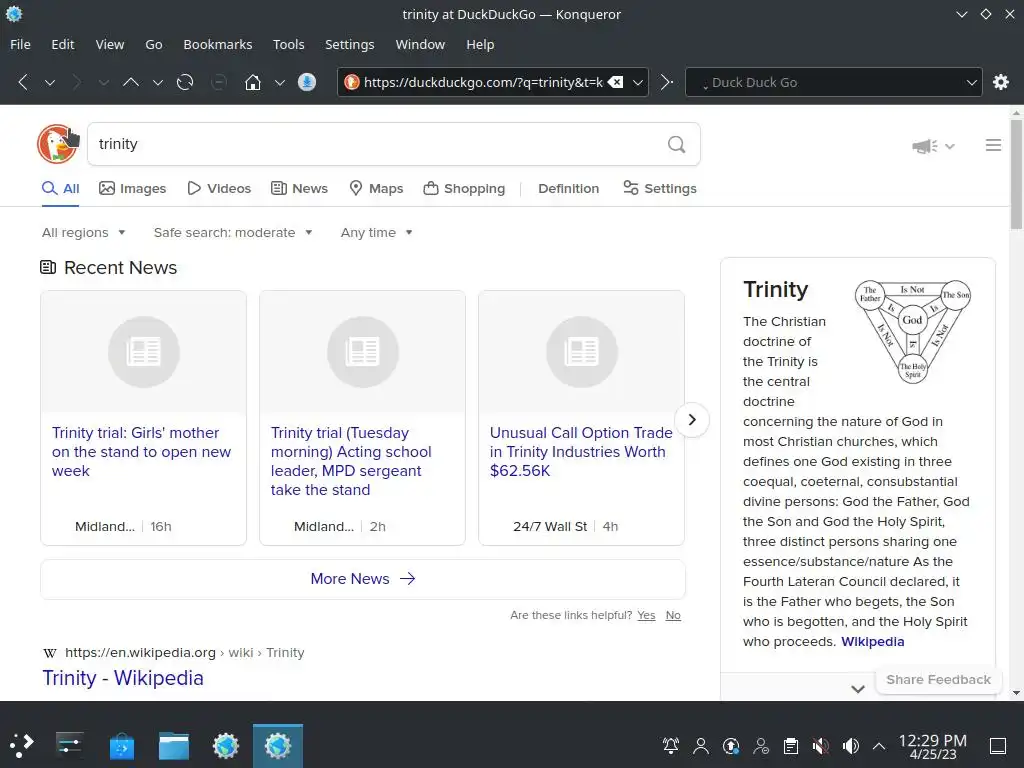Open 'Girls' mother on the stand' news article

pos(141,451)
